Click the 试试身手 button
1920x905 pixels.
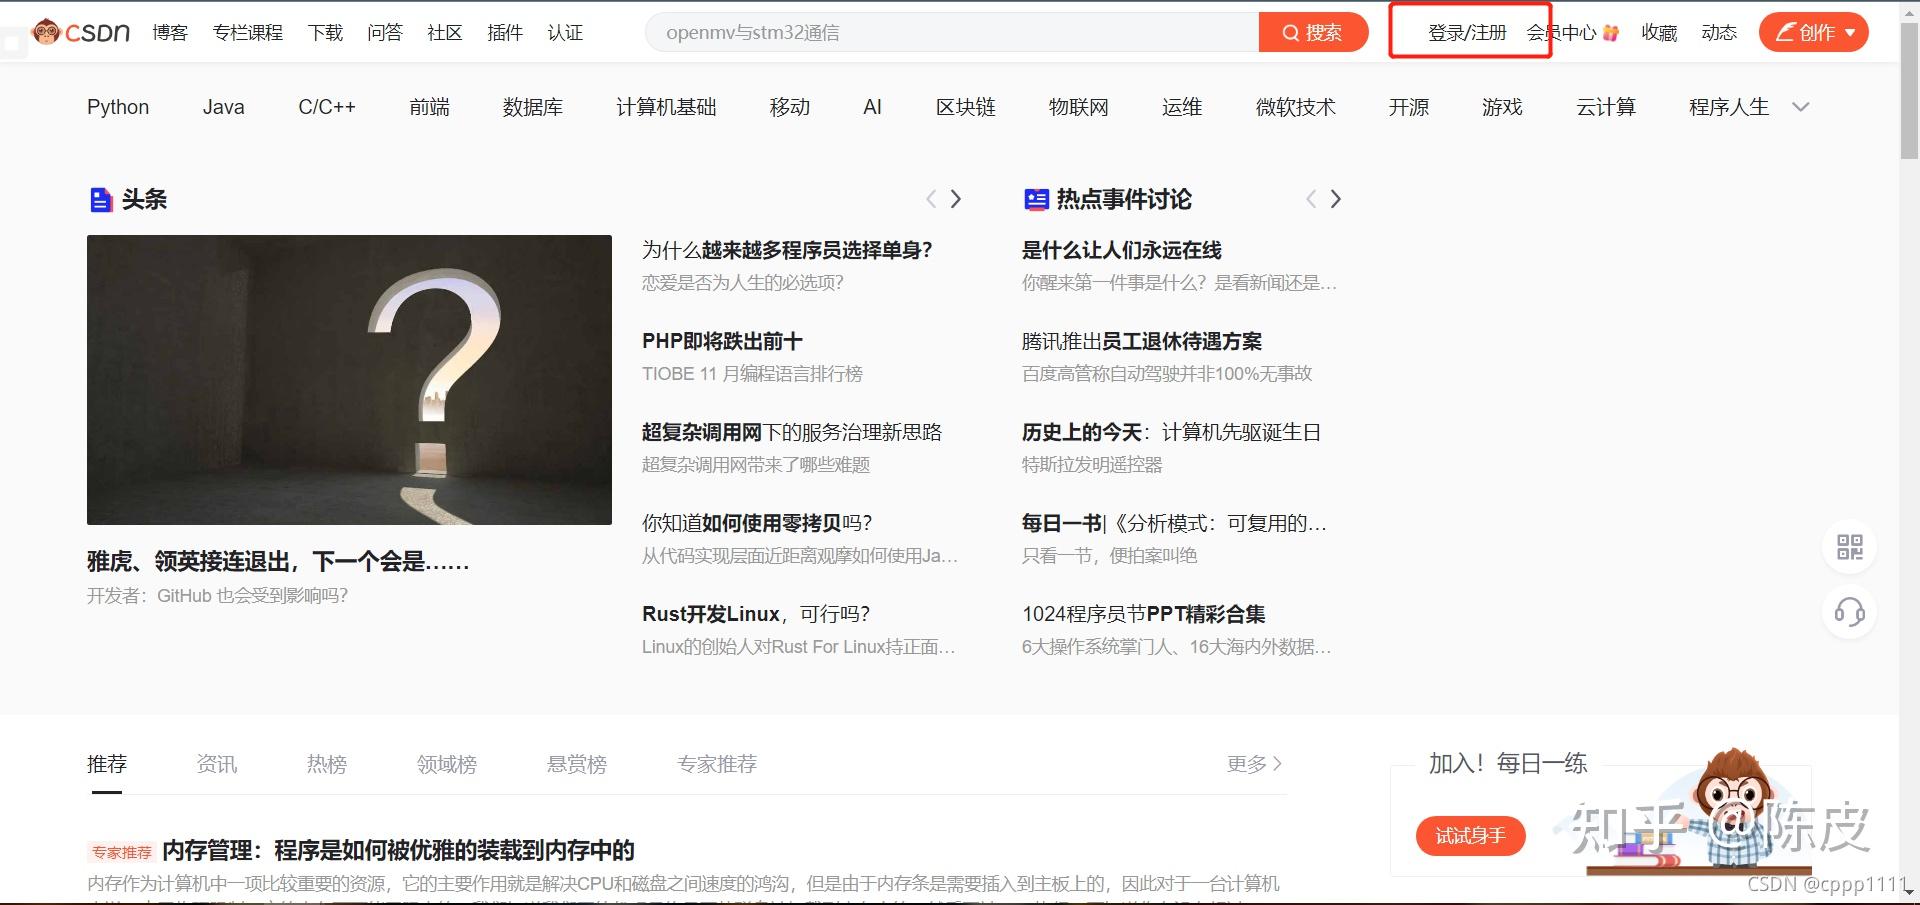(x=1470, y=836)
